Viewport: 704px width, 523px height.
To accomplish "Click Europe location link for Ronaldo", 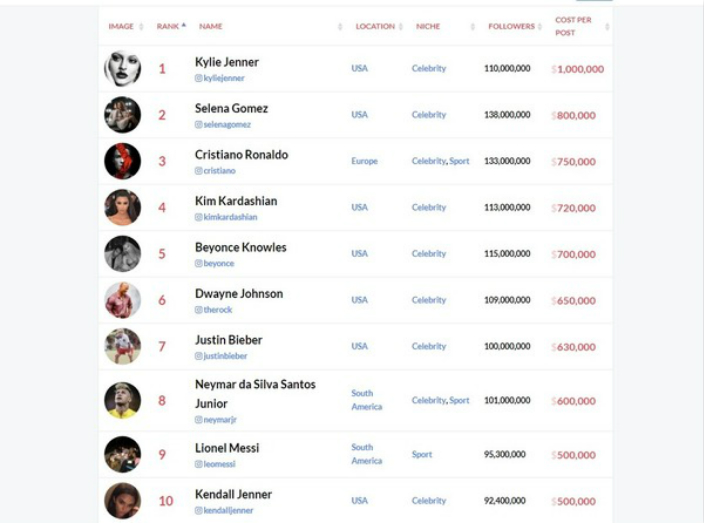I will (x=364, y=161).
